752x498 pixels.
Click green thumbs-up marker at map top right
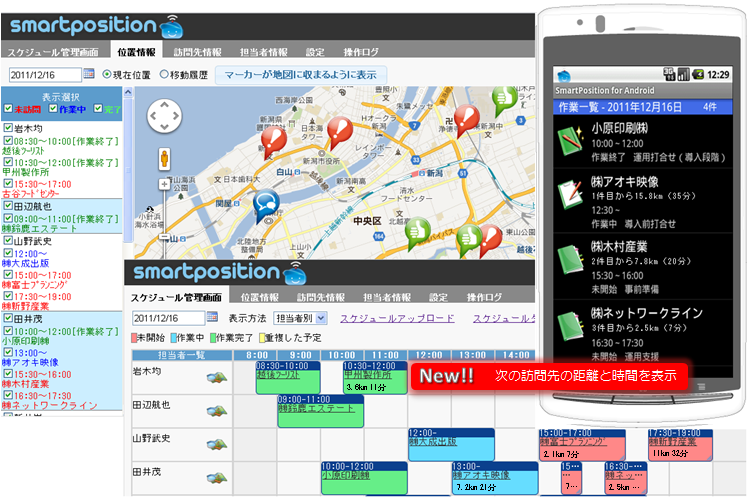point(504,99)
